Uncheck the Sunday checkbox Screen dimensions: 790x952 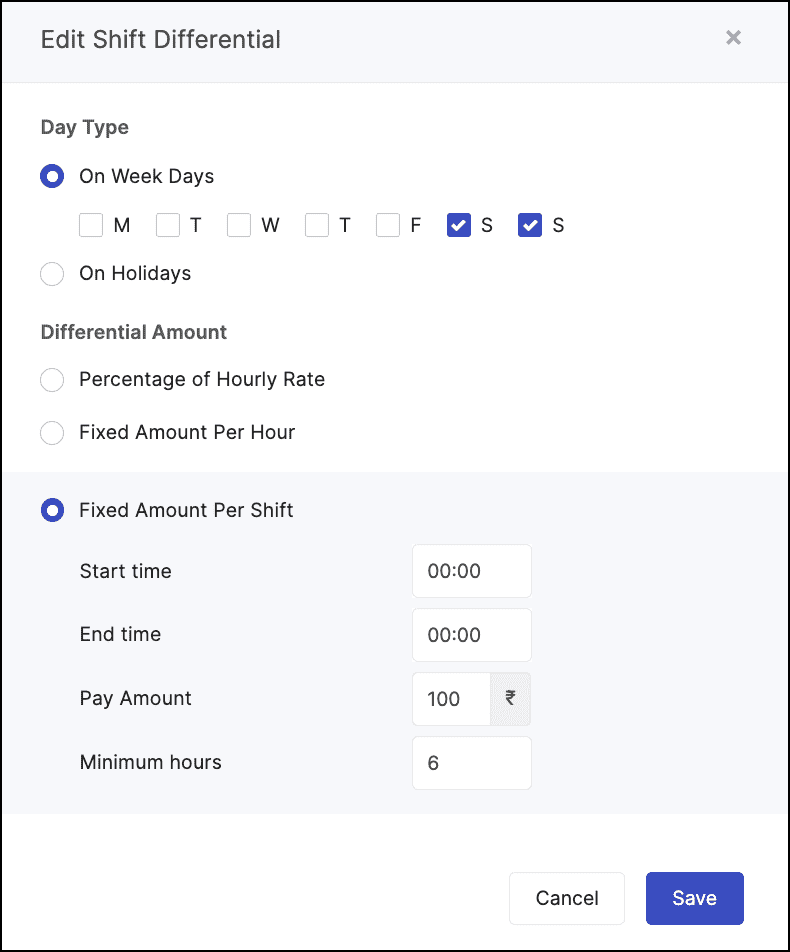click(530, 225)
